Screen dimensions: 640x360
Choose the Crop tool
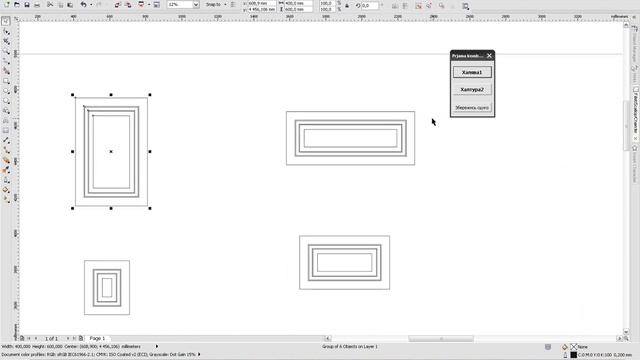tap(6, 41)
